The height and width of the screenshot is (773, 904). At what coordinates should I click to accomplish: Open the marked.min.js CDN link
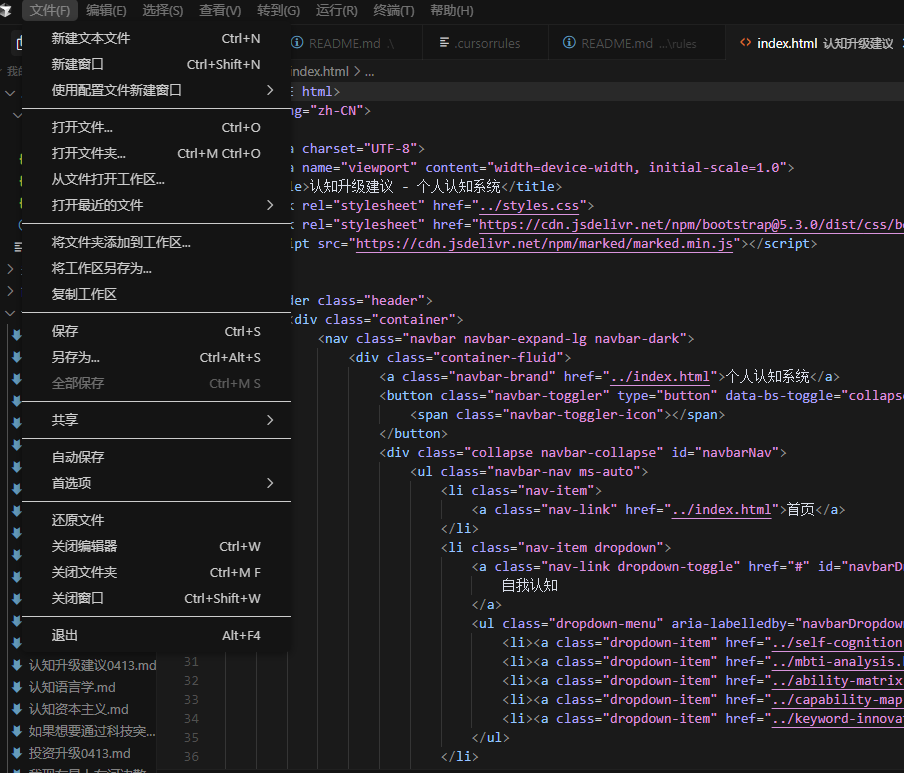tap(544, 244)
